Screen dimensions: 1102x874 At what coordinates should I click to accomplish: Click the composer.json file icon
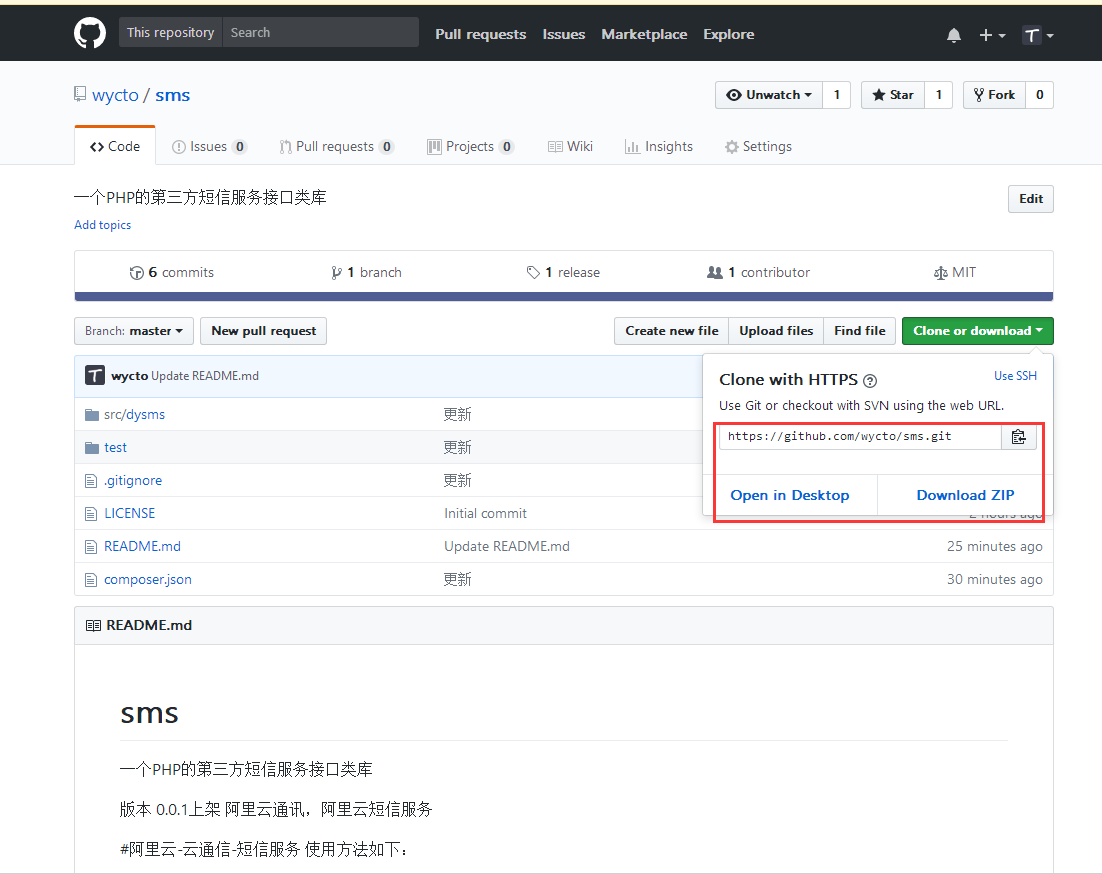pos(91,580)
